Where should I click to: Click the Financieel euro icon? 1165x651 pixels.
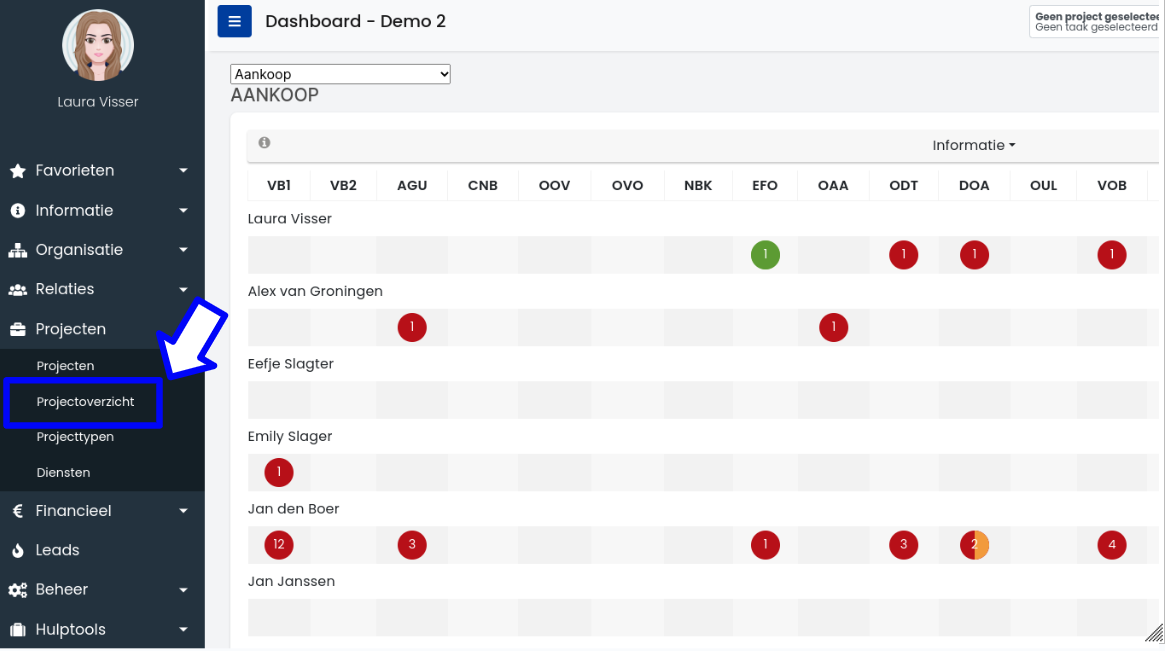pyautogui.click(x=18, y=511)
